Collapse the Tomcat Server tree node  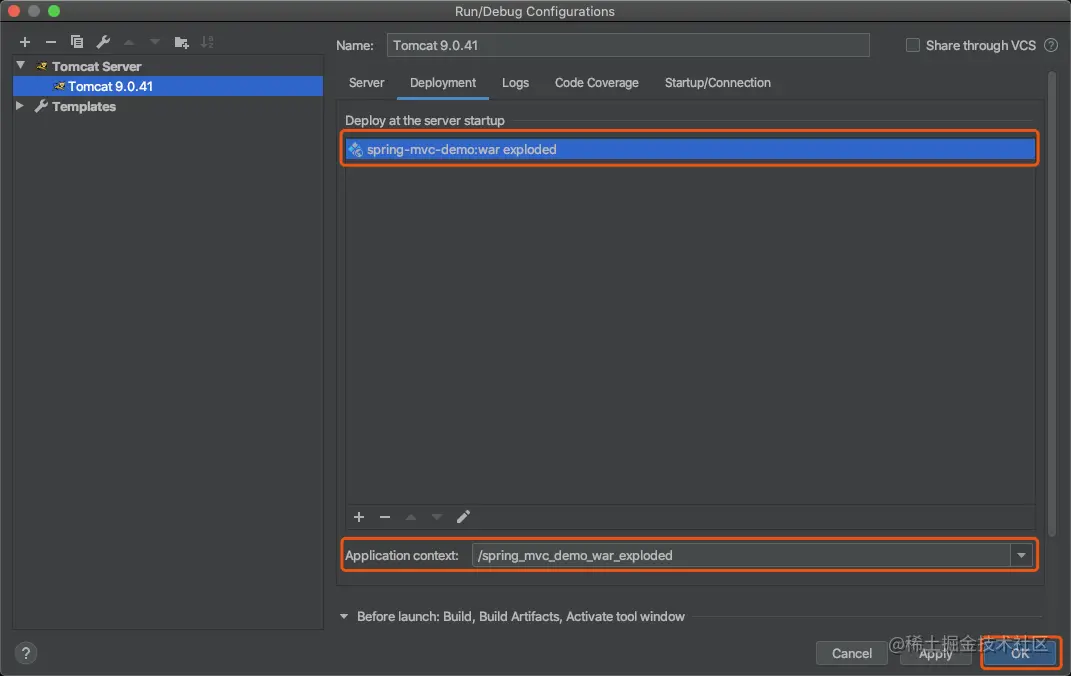click(x=20, y=66)
